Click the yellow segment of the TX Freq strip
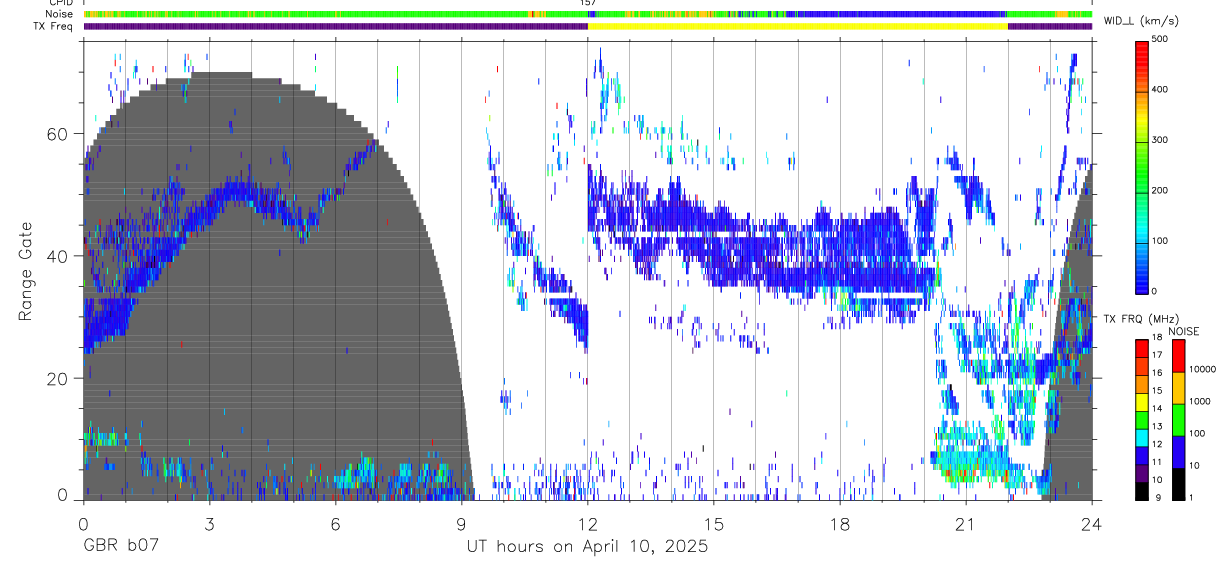Viewport: 1228px width, 567px height. click(x=798, y=26)
